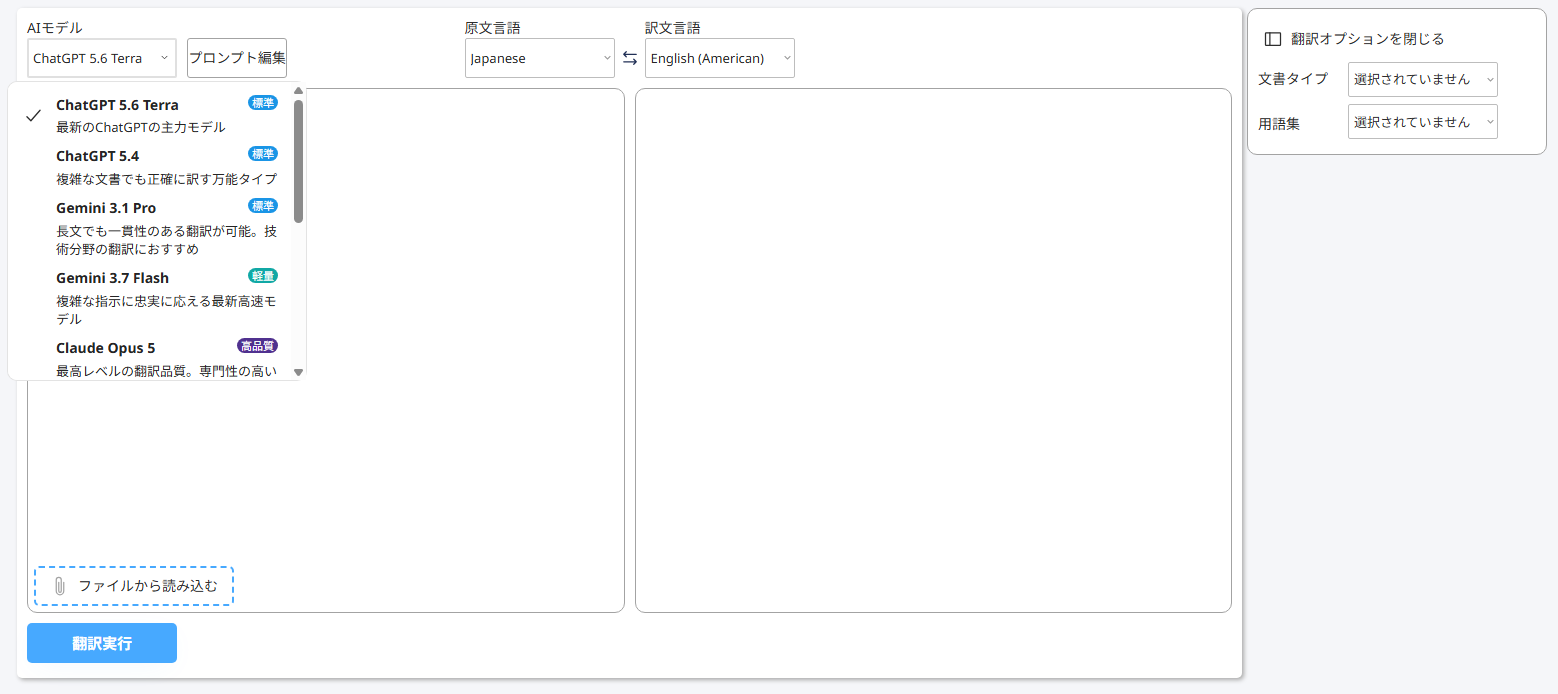Screen dimensions: 1558x694
Task: Click the AIモデル label
Action: [x=55, y=28]
